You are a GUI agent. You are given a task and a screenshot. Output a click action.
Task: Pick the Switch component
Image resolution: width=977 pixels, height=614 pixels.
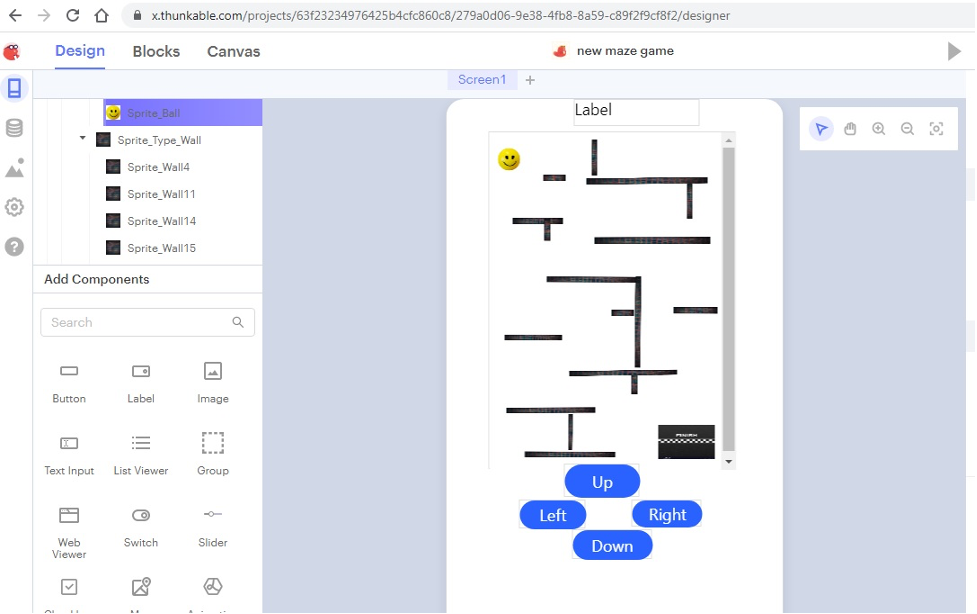point(141,527)
